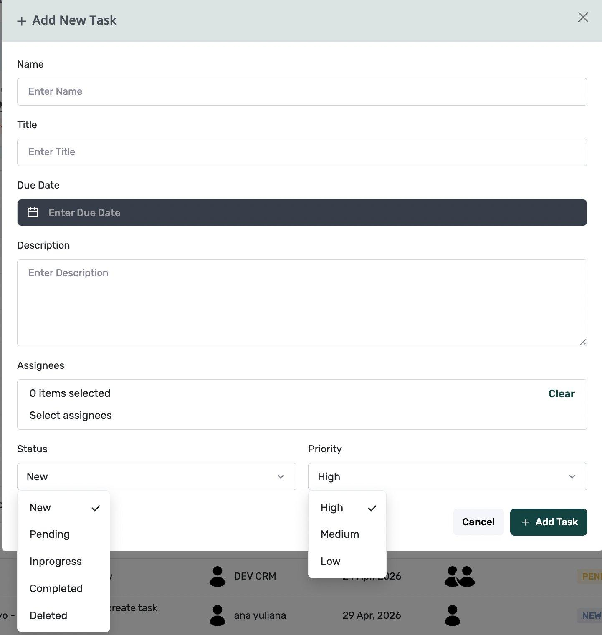Click the user avatar next to DEV CRM
The height and width of the screenshot is (635, 602).
coord(217,576)
